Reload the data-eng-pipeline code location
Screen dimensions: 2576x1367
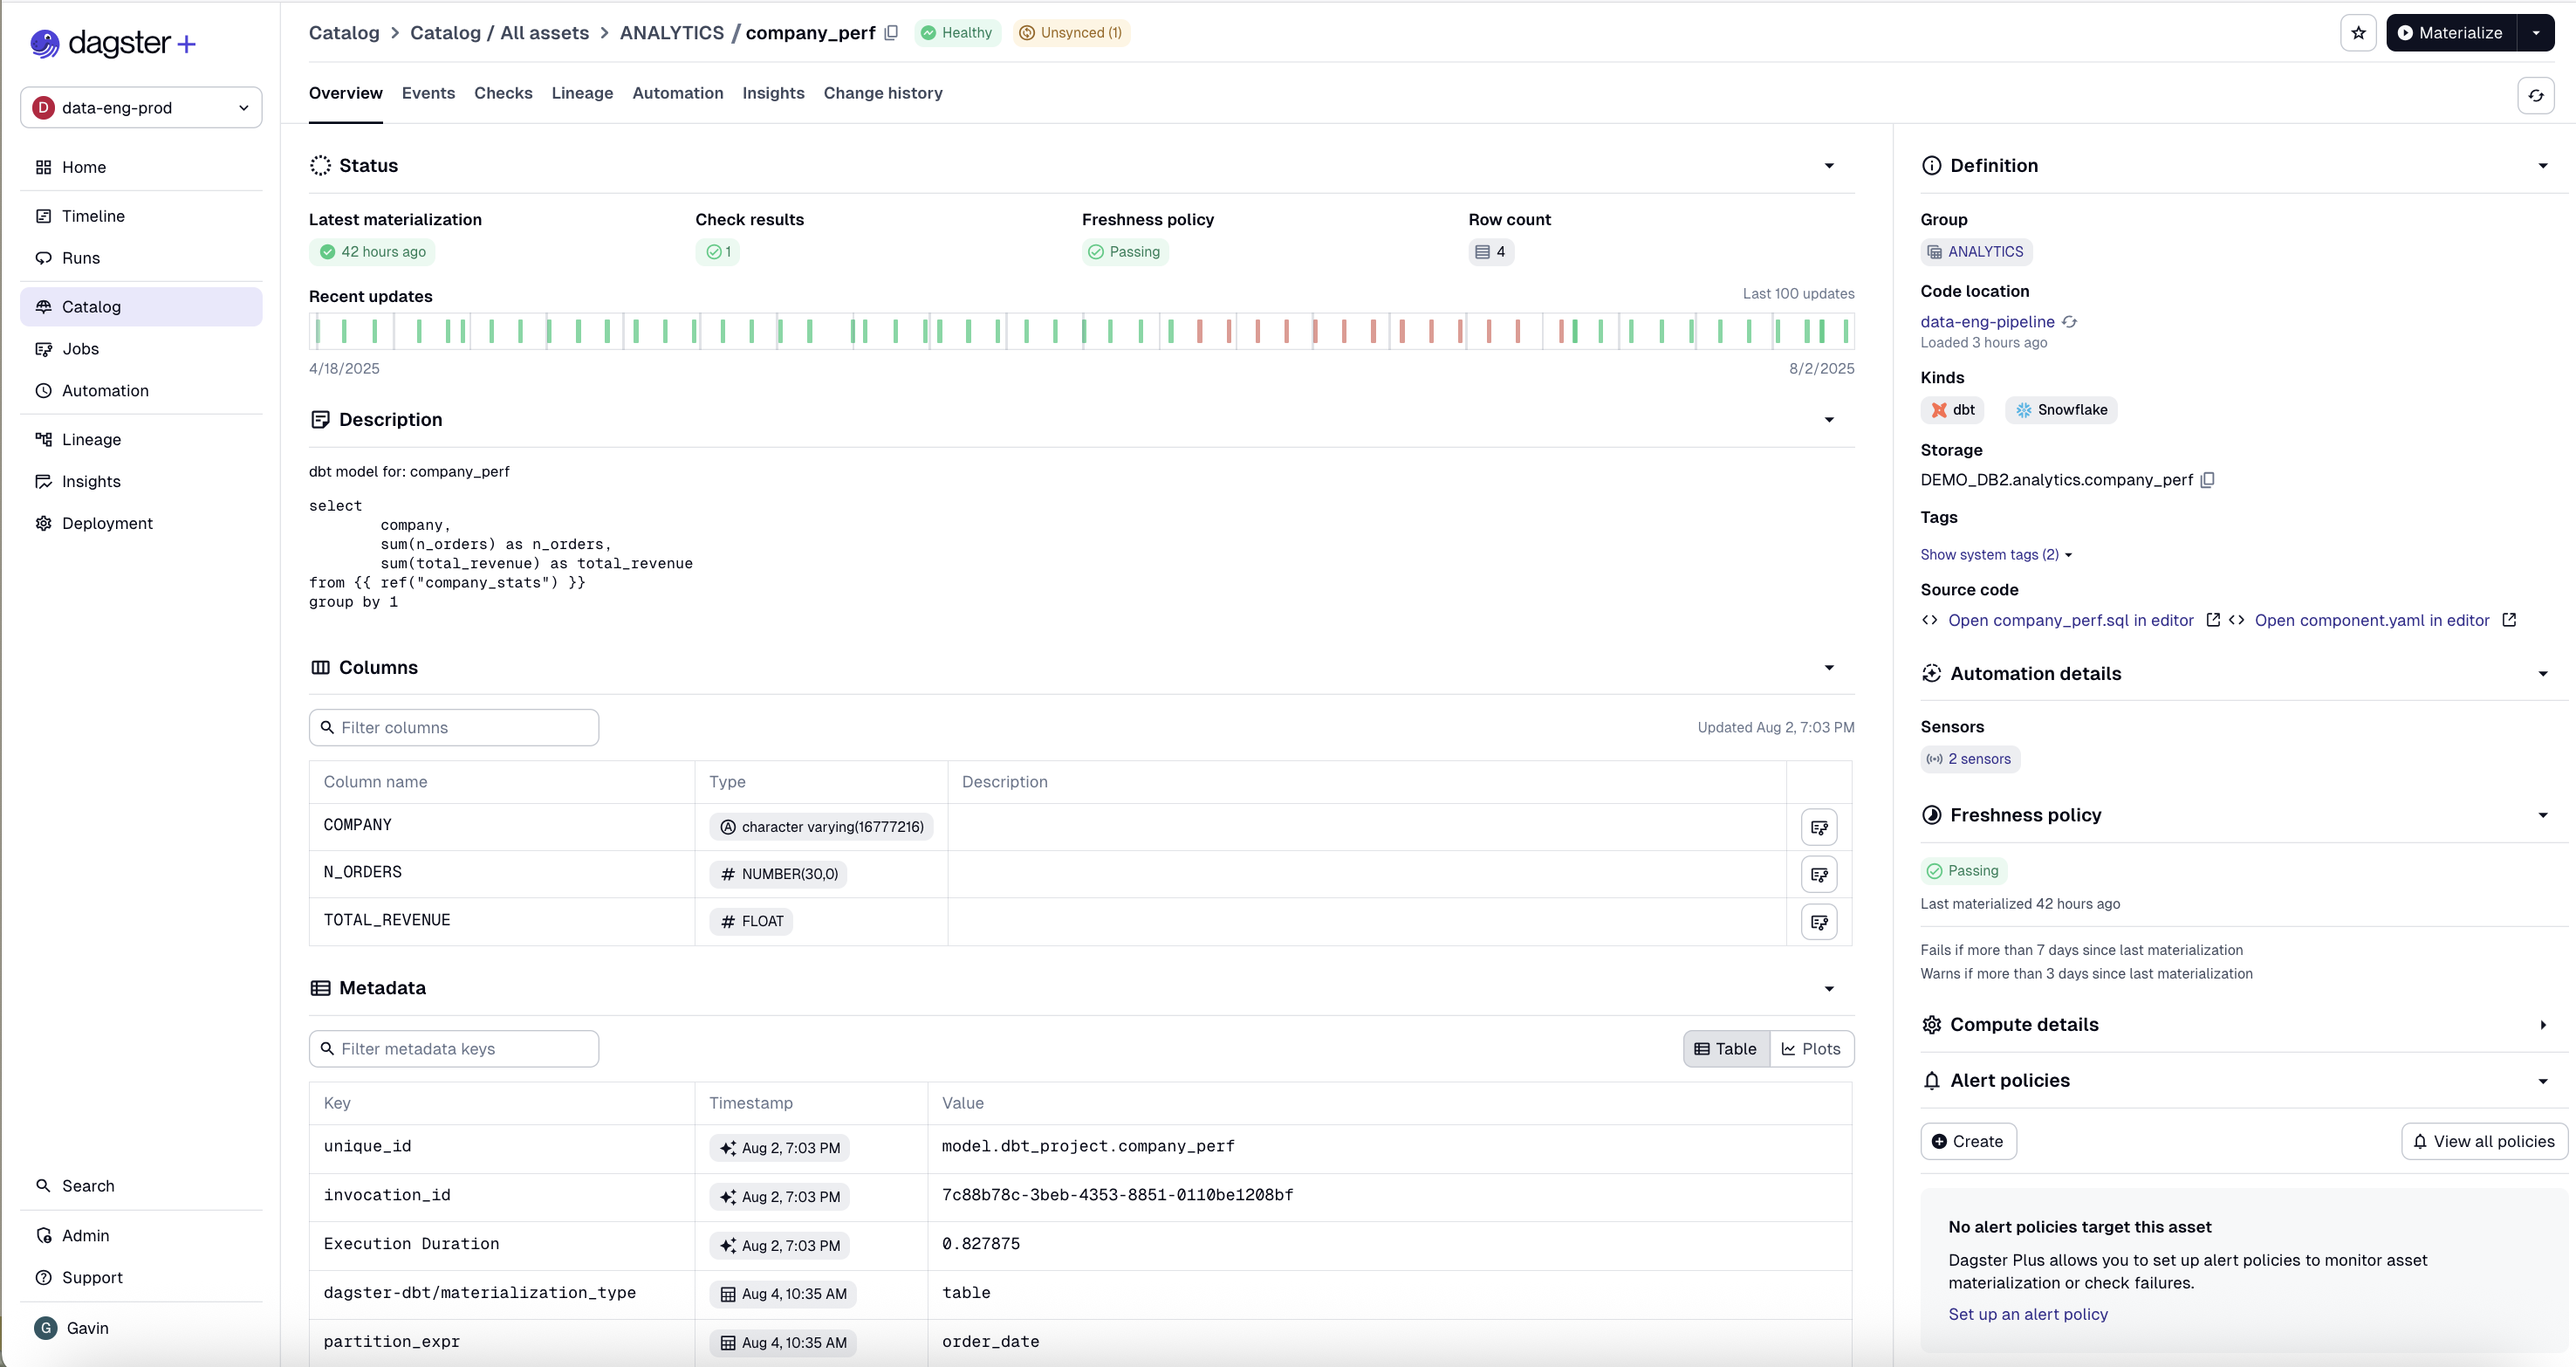2070,321
